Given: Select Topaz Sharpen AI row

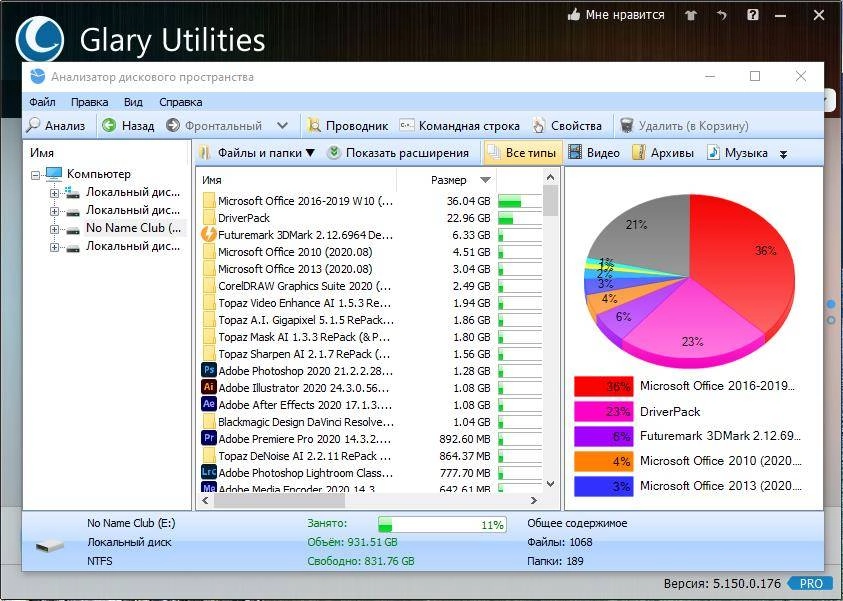Looking at the screenshot, I should (371, 354).
